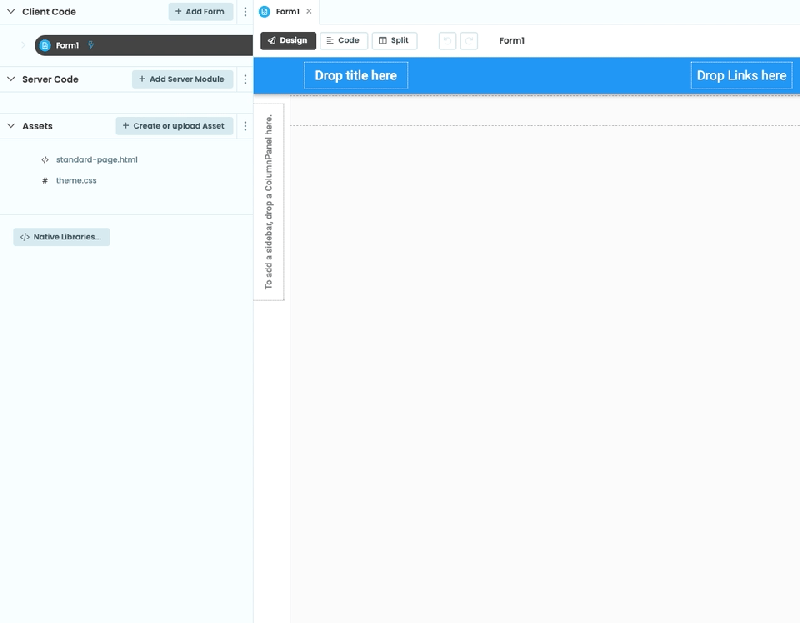The width and height of the screenshot is (800, 623).
Task: Toggle the Design view mode
Action: tap(288, 41)
